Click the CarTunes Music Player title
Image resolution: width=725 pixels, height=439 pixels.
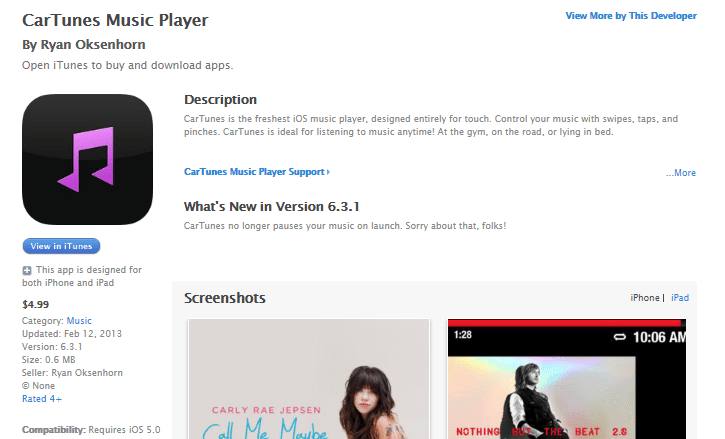(115, 20)
